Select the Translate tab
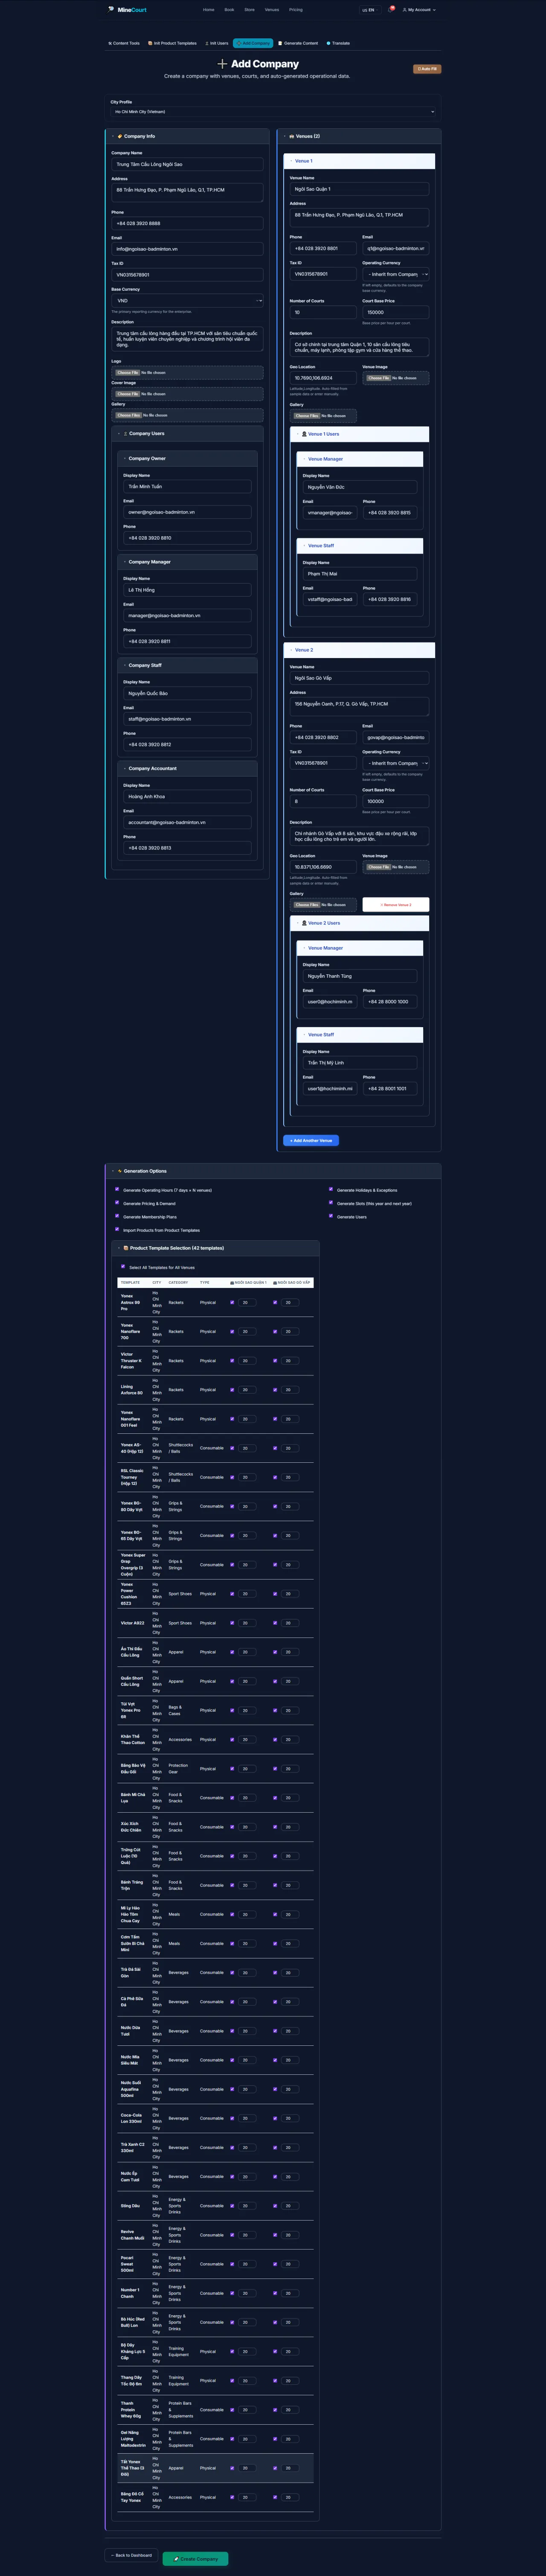The height and width of the screenshot is (2576, 546). 338,43
